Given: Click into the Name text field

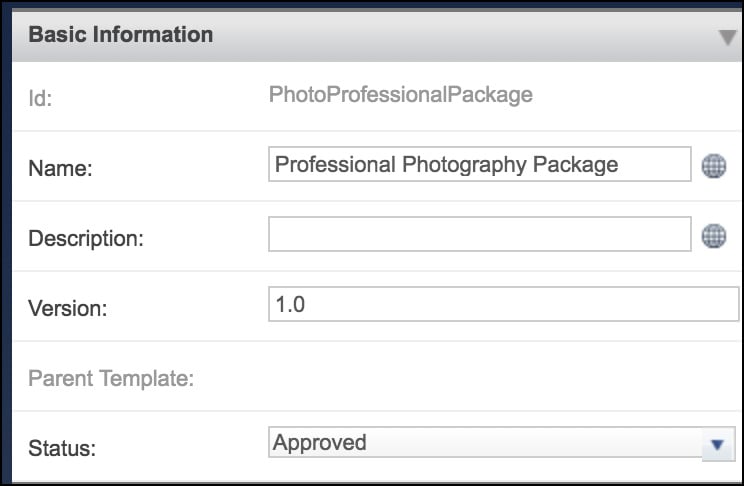Looking at the screenshot, I should 480,164.
